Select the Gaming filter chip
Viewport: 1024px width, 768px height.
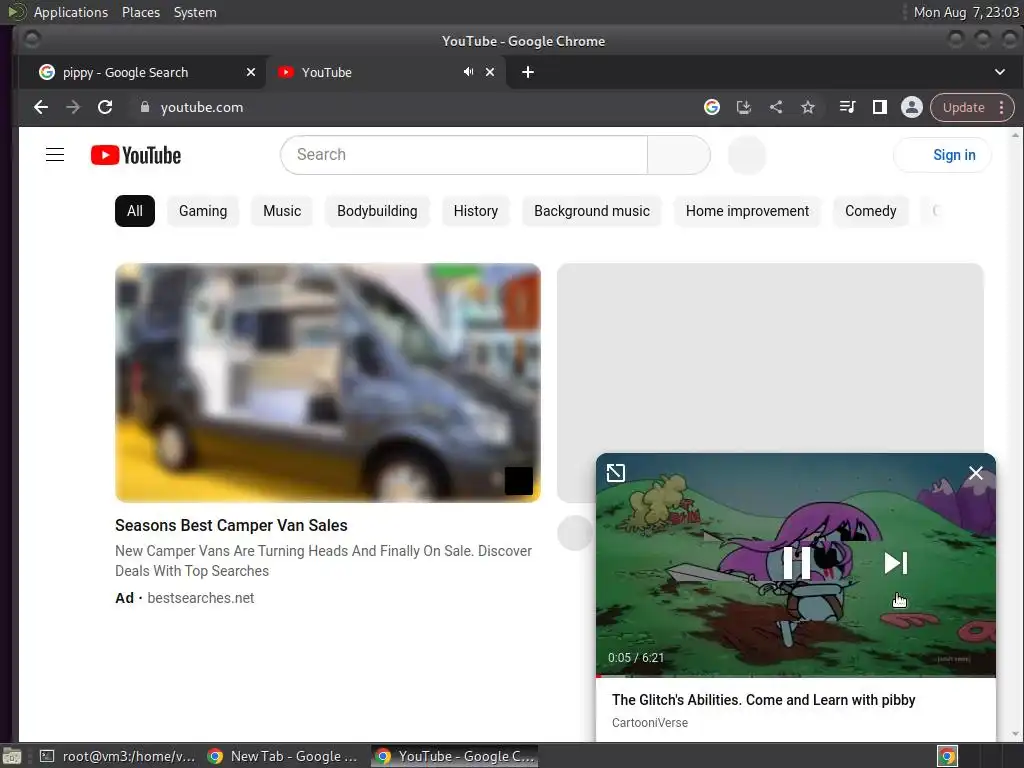203,211
